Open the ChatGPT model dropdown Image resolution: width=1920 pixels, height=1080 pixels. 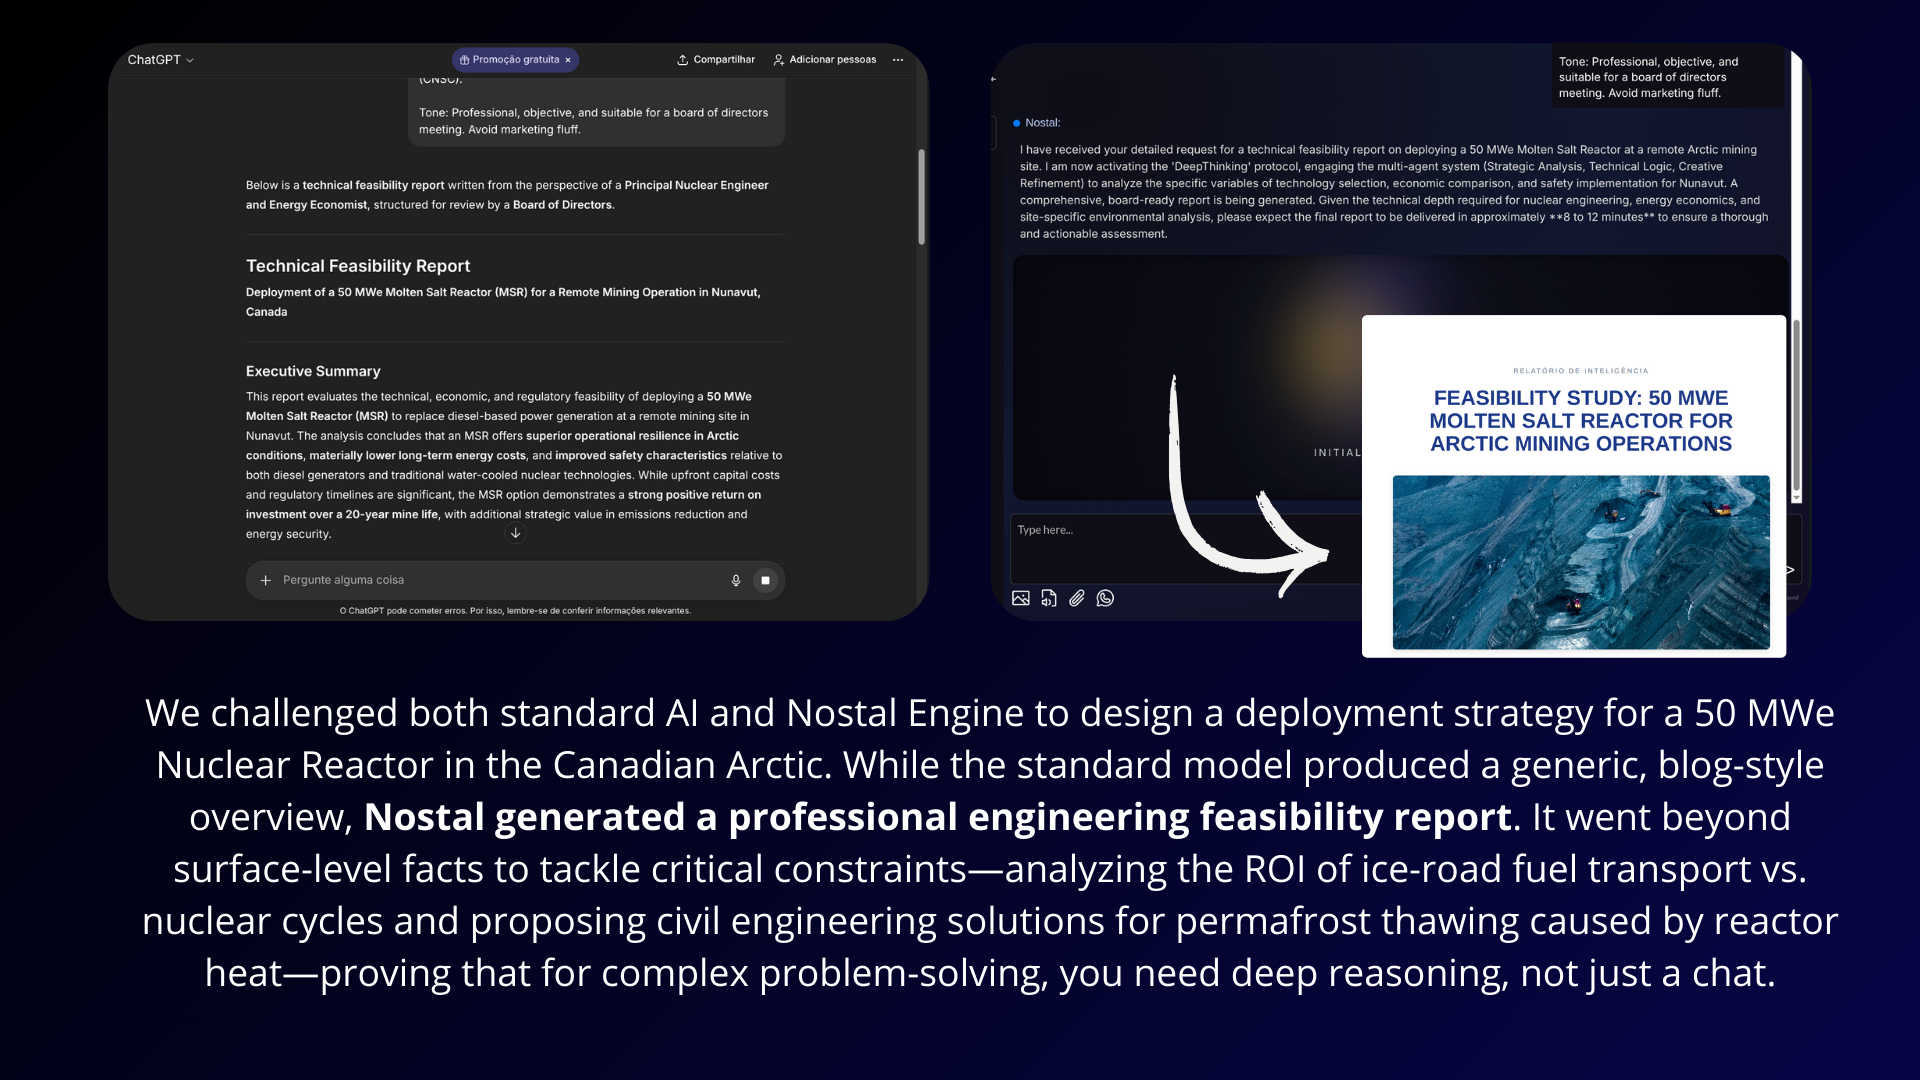161,60
